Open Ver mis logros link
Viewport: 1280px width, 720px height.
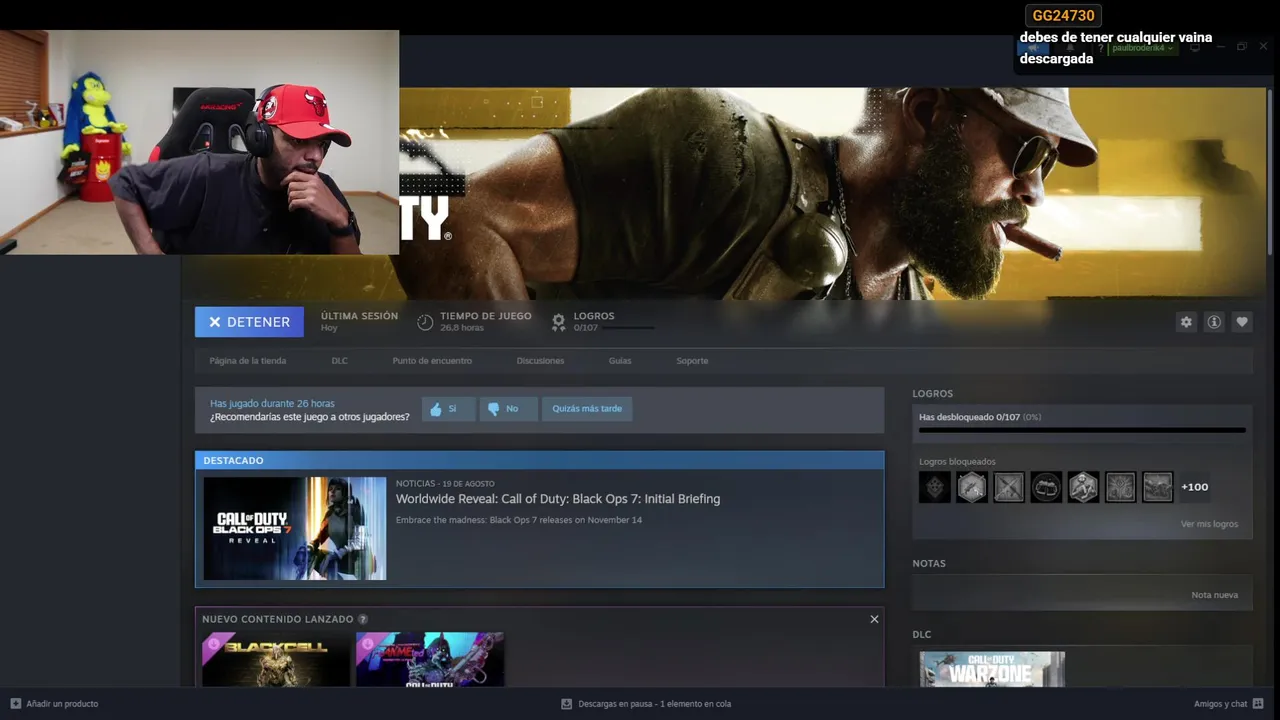point(1209,524)
